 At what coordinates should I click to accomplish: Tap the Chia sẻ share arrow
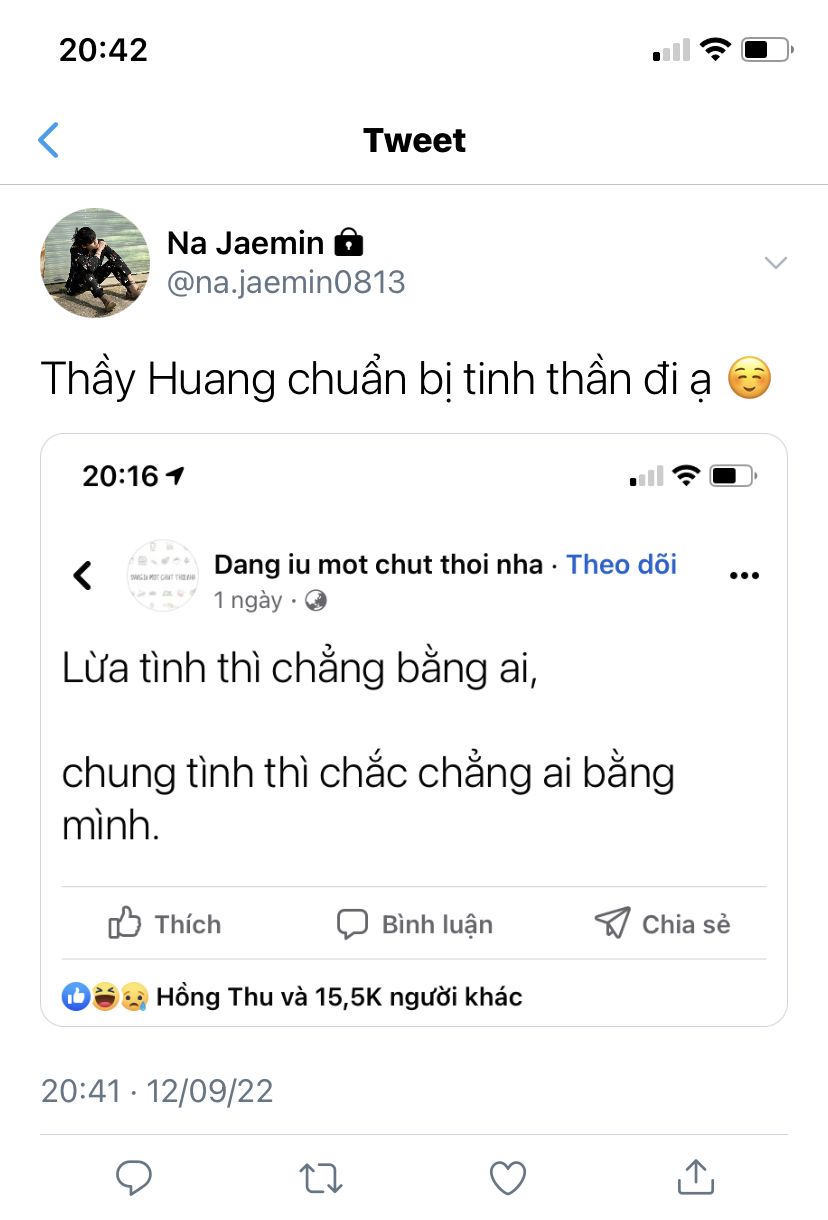(x=612, y=922)
